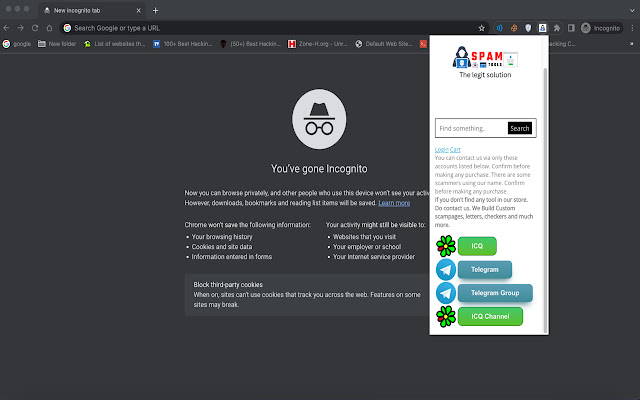Toggle the browser side panel icon

pyautogui.click(x=571, y=28)
